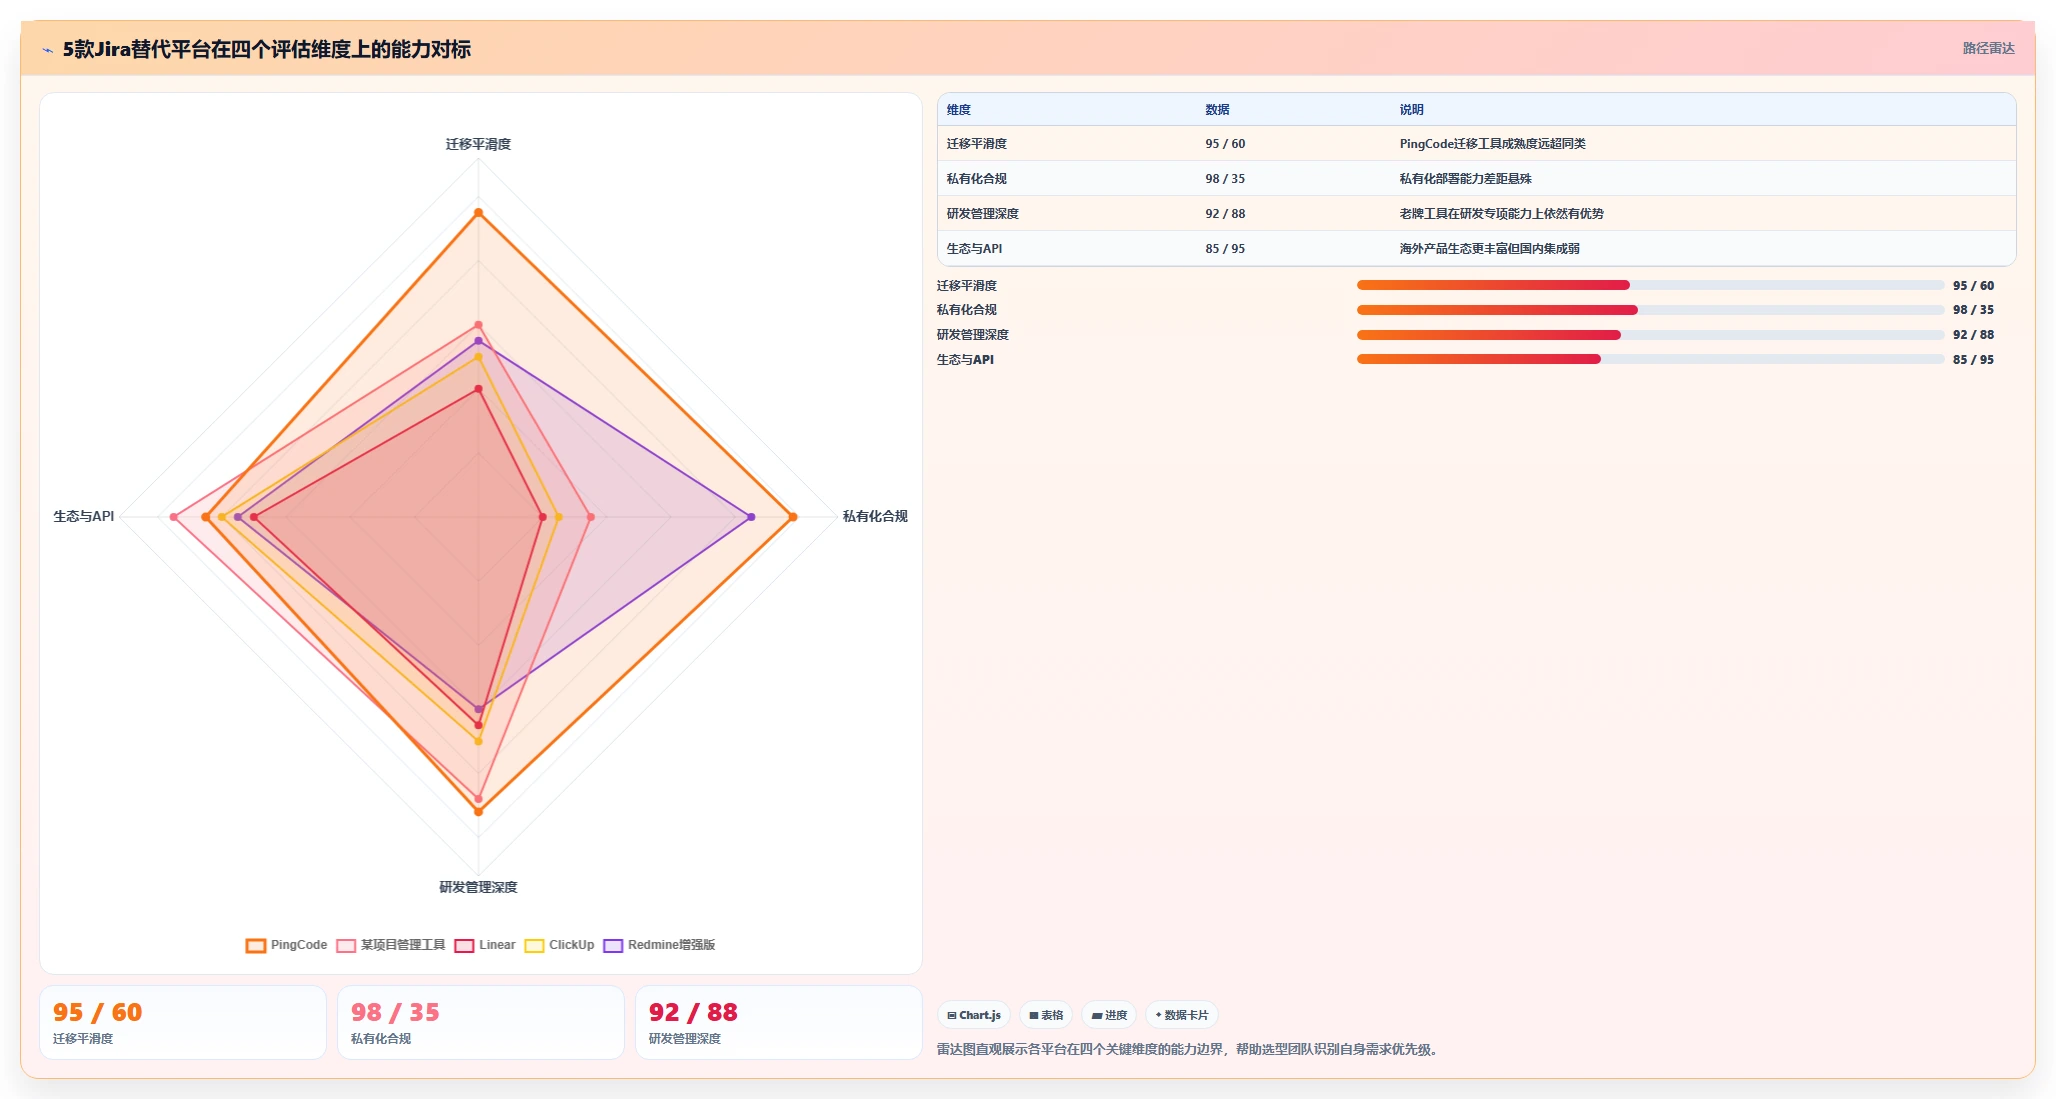Viewport: 2056px width, 1099px height.
Task: Open the 98 / 35 私有化合规 data card
Action: (481, 1023)
